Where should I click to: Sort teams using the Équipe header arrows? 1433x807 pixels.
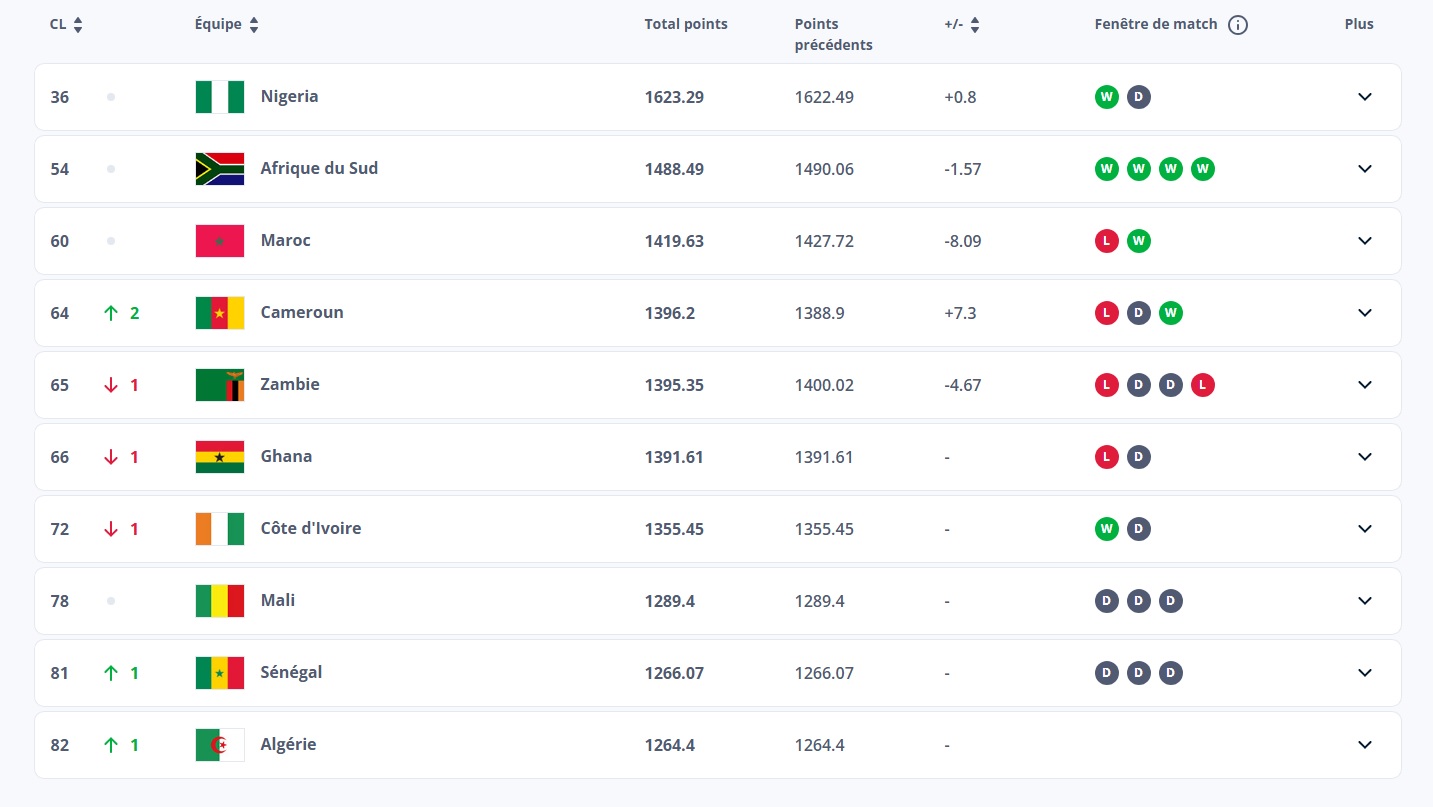click(x=254, y=25)
